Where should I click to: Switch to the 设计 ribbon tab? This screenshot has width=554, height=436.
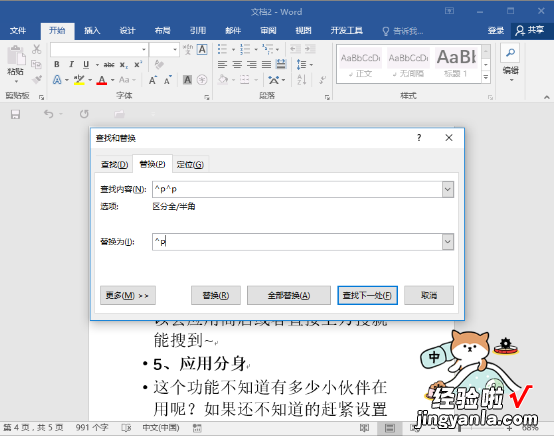click(x=127, y=31)
